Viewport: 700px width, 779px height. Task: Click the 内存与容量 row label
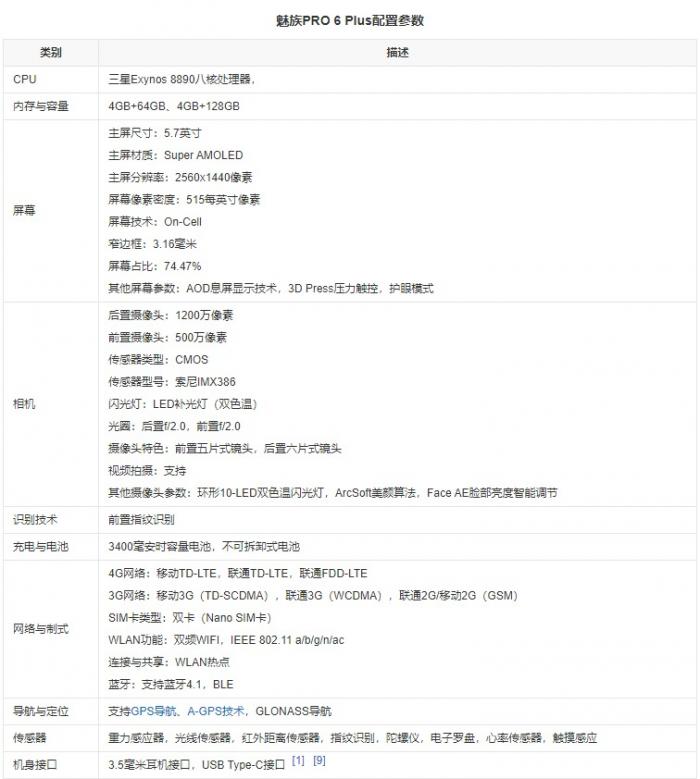[41, 106]
